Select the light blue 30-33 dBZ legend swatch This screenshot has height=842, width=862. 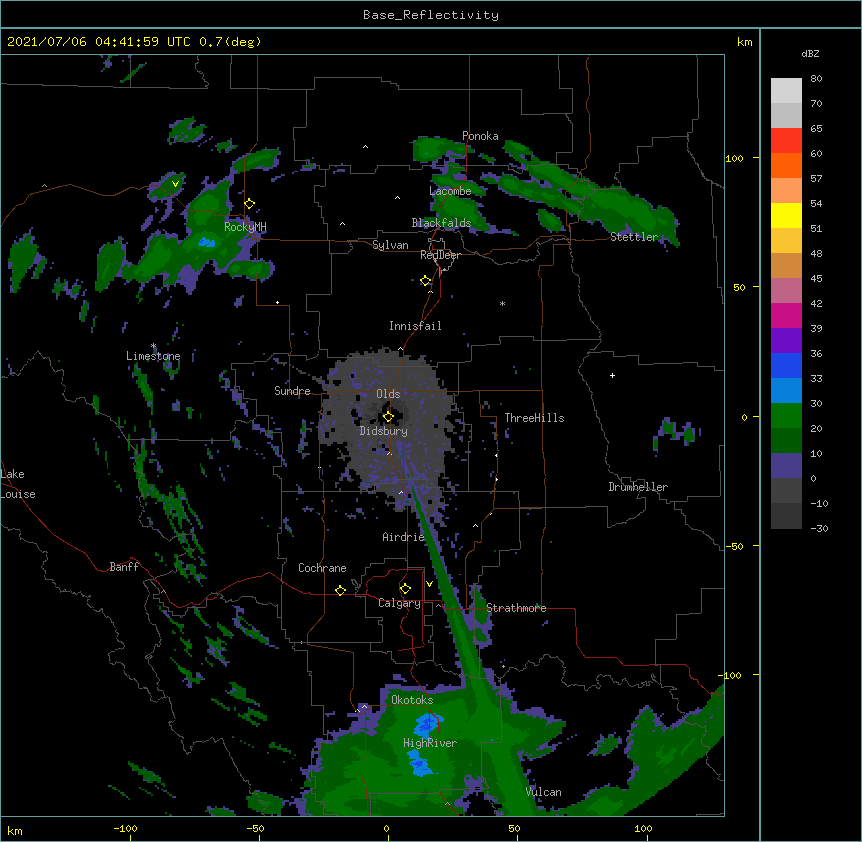click(x=786, y=391)
